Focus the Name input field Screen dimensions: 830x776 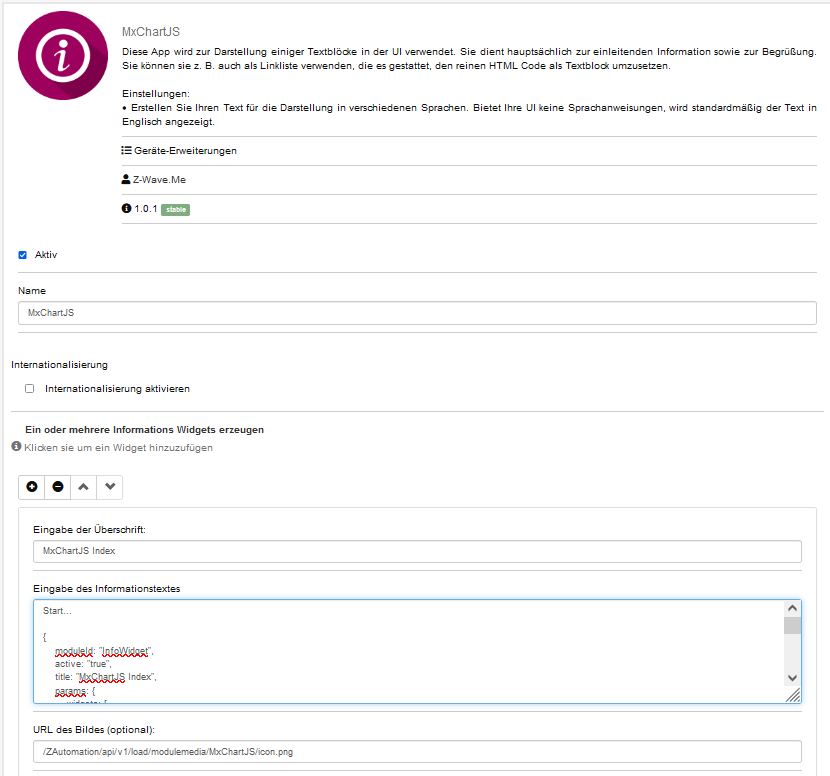[417, 313]
